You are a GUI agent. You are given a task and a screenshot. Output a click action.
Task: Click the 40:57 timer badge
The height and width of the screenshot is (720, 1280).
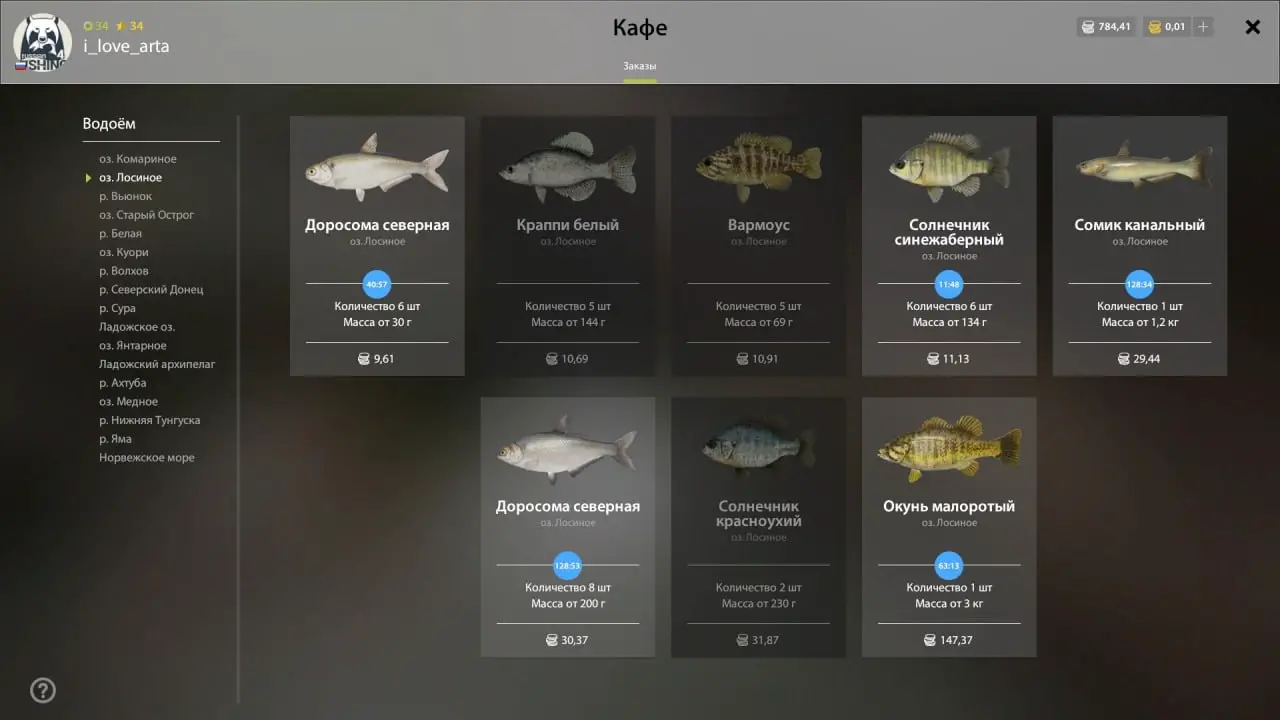[377, 284]
